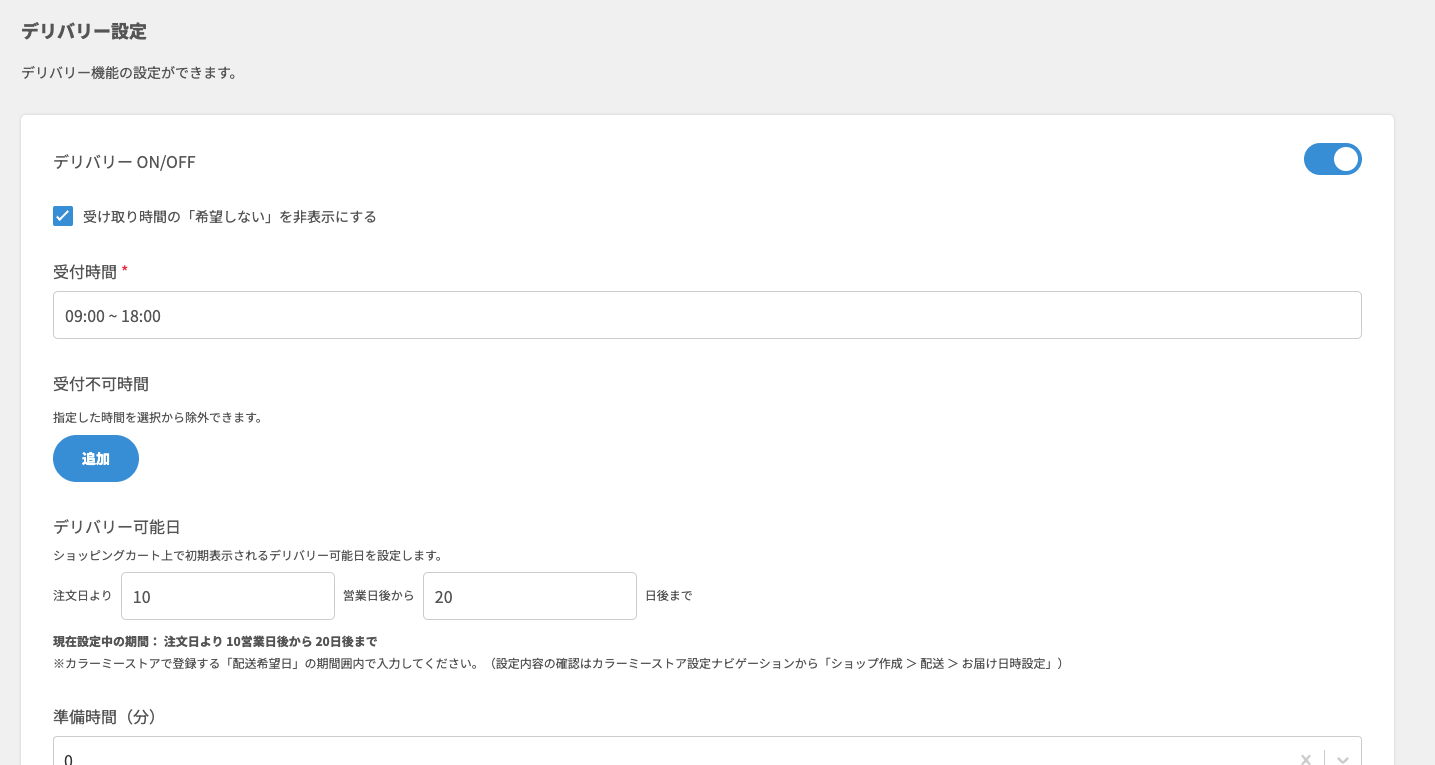The image size is (1435, 765).
Task: Click the ※カラーミーストア note text
Action: coord(557,663)
